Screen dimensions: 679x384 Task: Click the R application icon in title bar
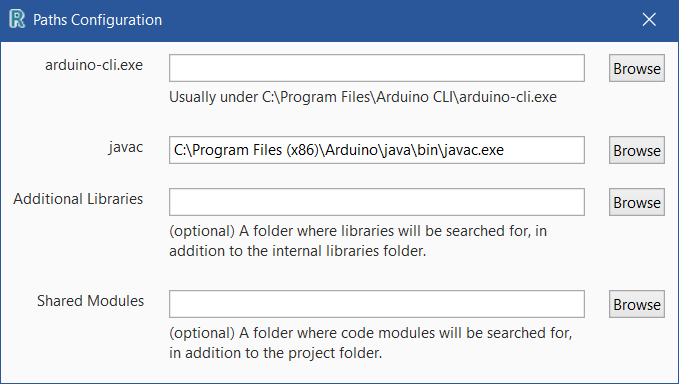[x=17, y=19]
